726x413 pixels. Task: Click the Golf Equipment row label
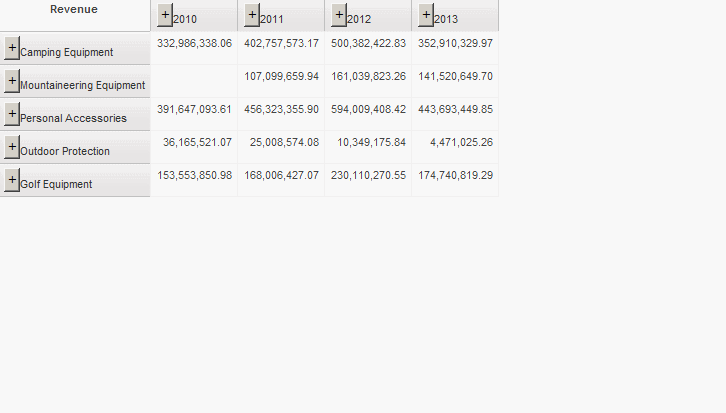56,184
